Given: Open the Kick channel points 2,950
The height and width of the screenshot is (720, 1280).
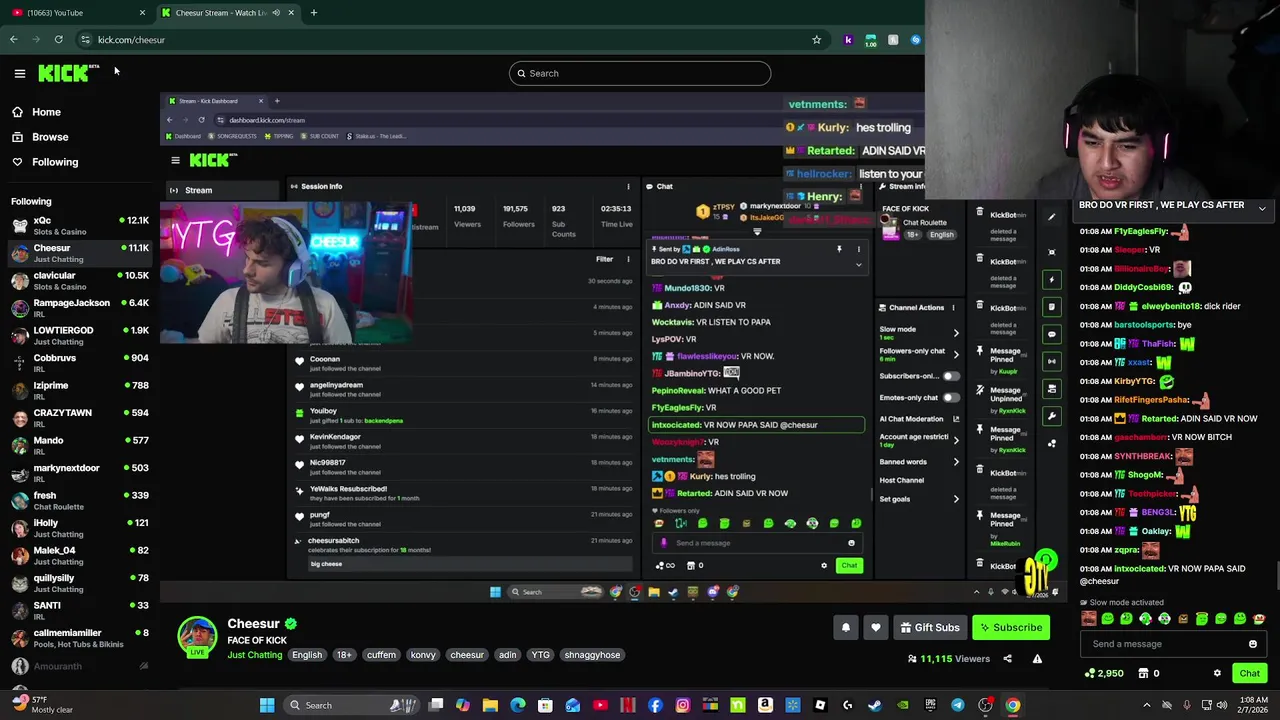Looking at the screenshot, I should [1105, 673].
